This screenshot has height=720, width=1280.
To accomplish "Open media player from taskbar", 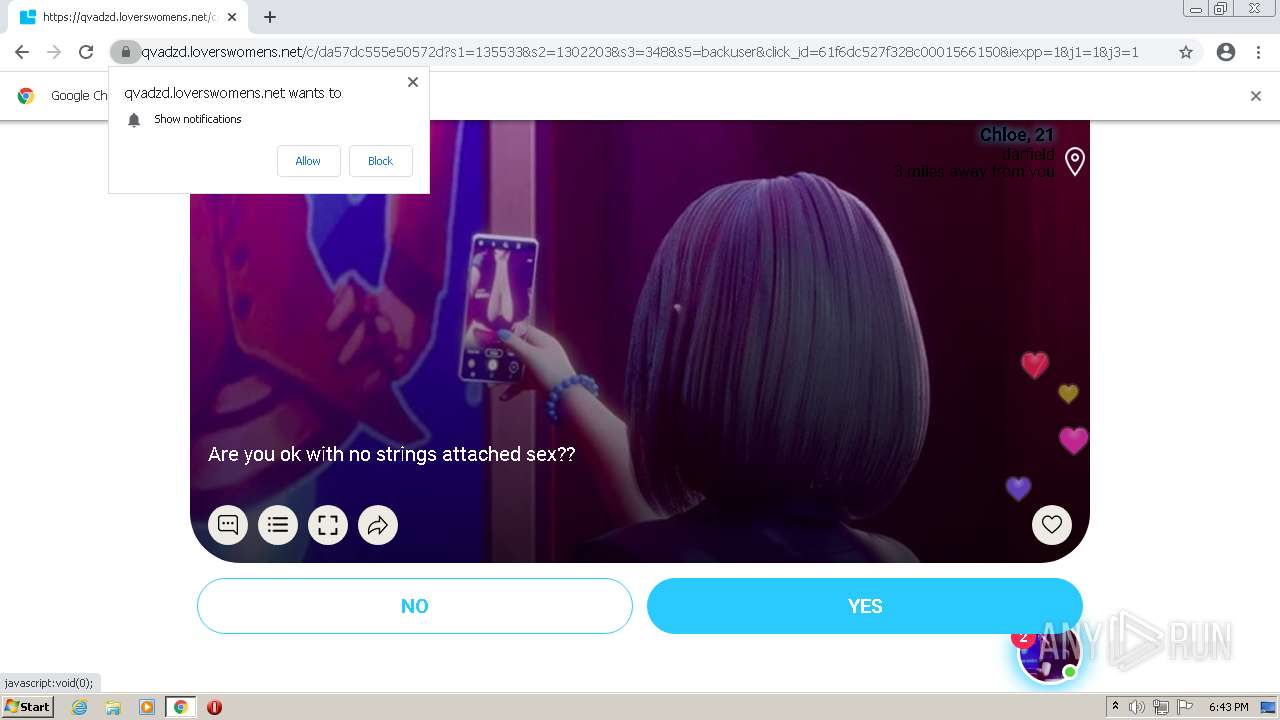I will click(x=147, y=707).
